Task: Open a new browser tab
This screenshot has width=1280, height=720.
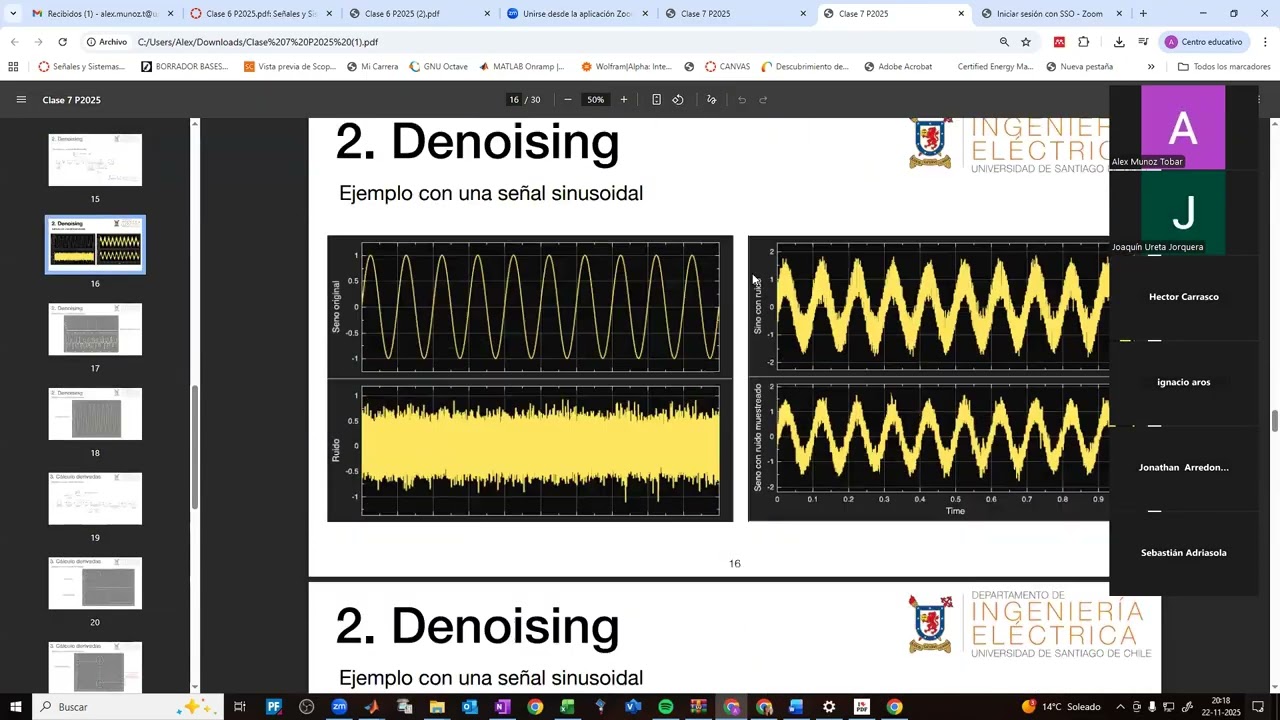Action: [1143, 14]
